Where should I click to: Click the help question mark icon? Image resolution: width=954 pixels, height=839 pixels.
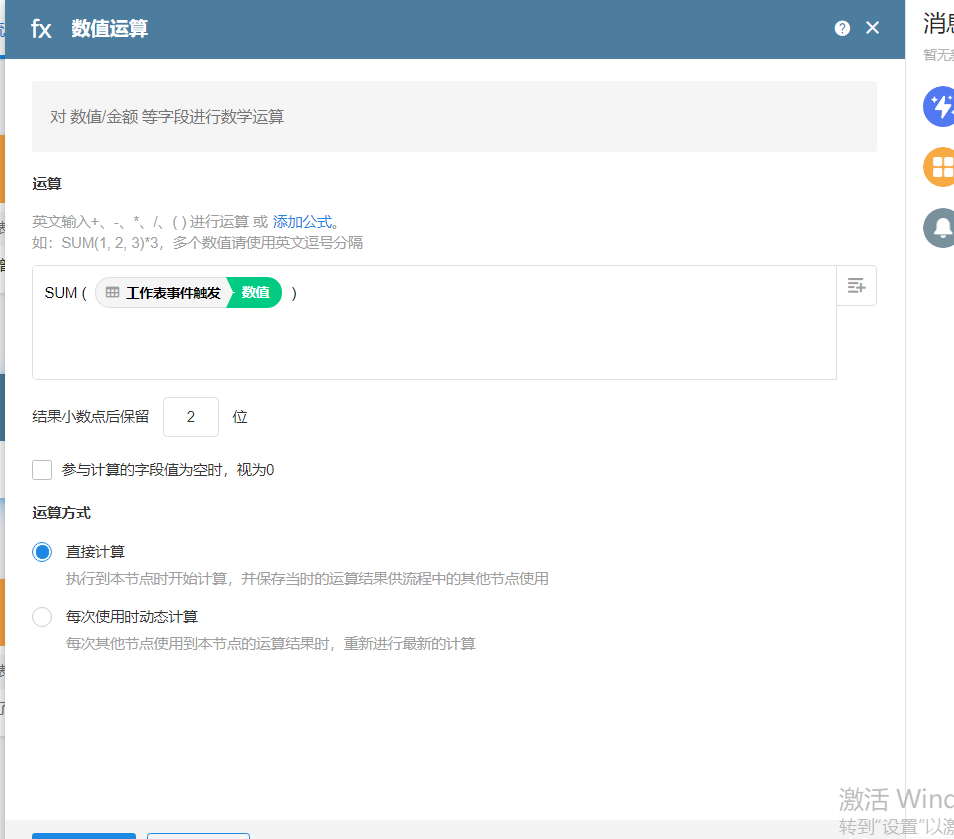point(842,28)
